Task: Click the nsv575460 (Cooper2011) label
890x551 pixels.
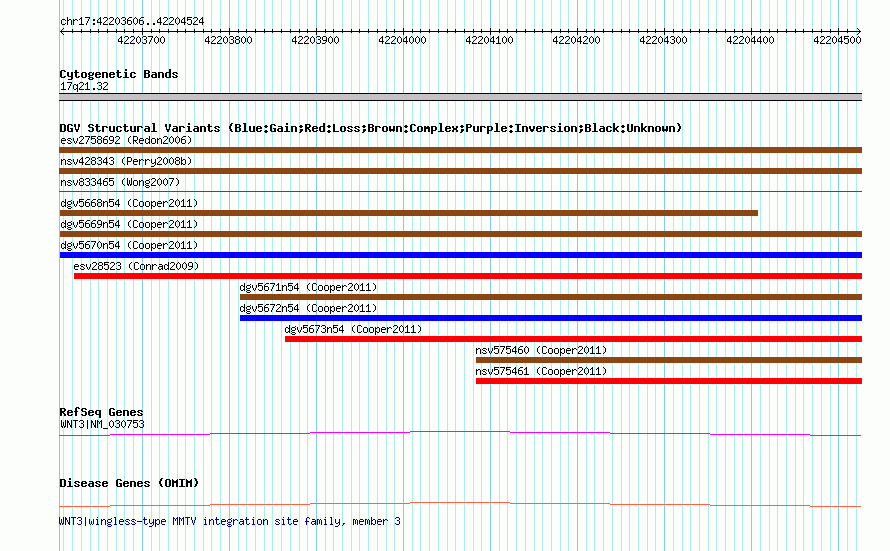Action: 541,350
